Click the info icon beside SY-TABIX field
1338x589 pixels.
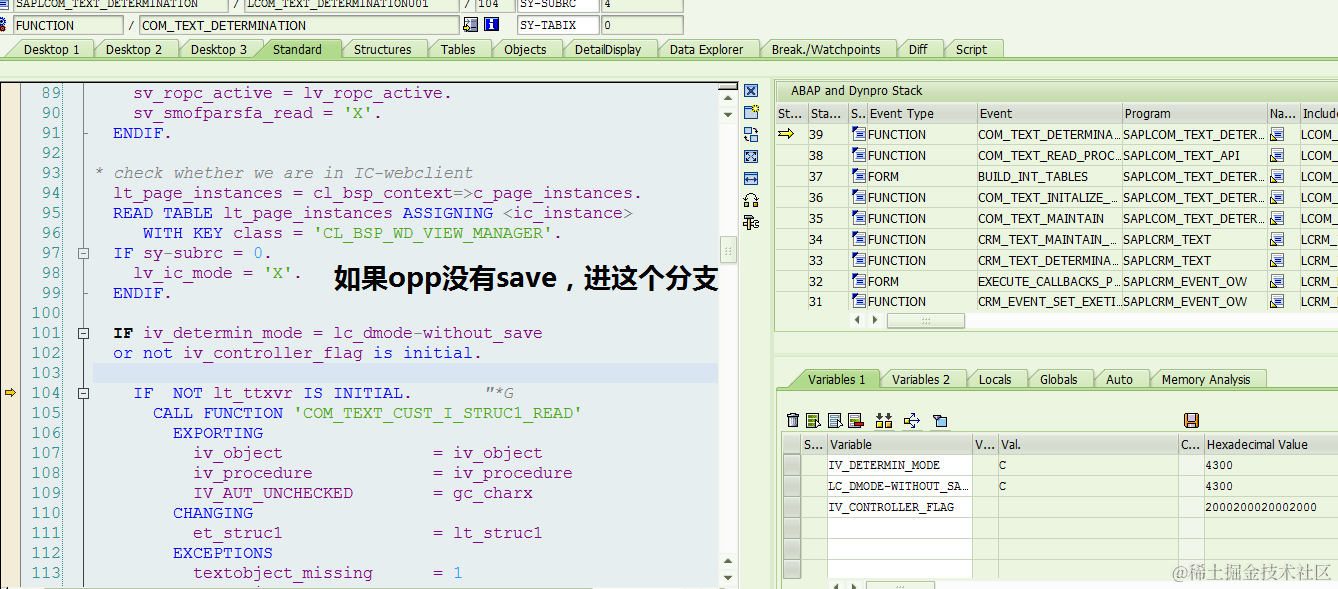click(x=491, y=24)
